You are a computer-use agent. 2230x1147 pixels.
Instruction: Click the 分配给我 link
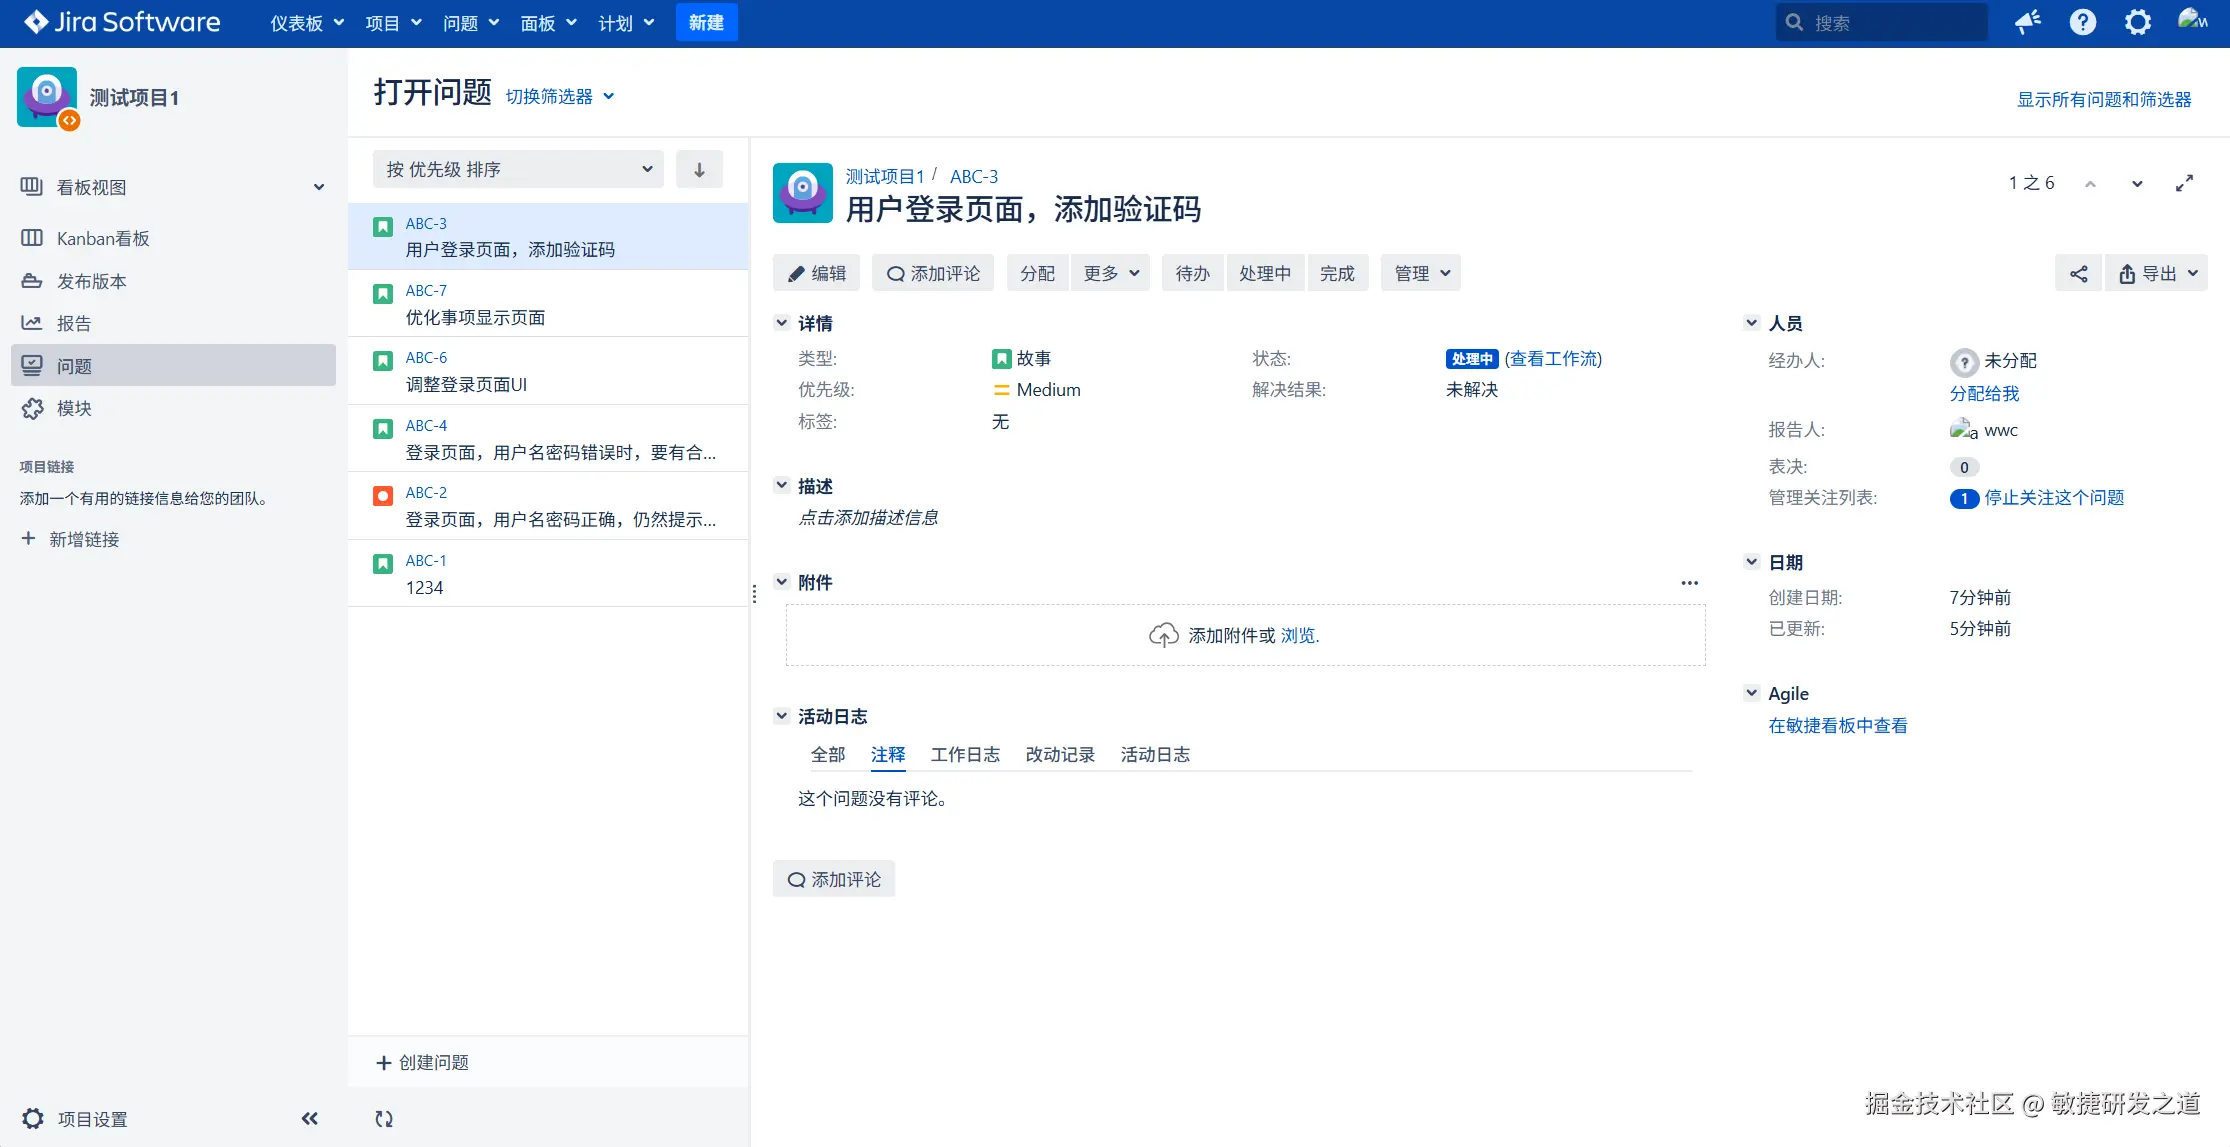(1984, 394)
